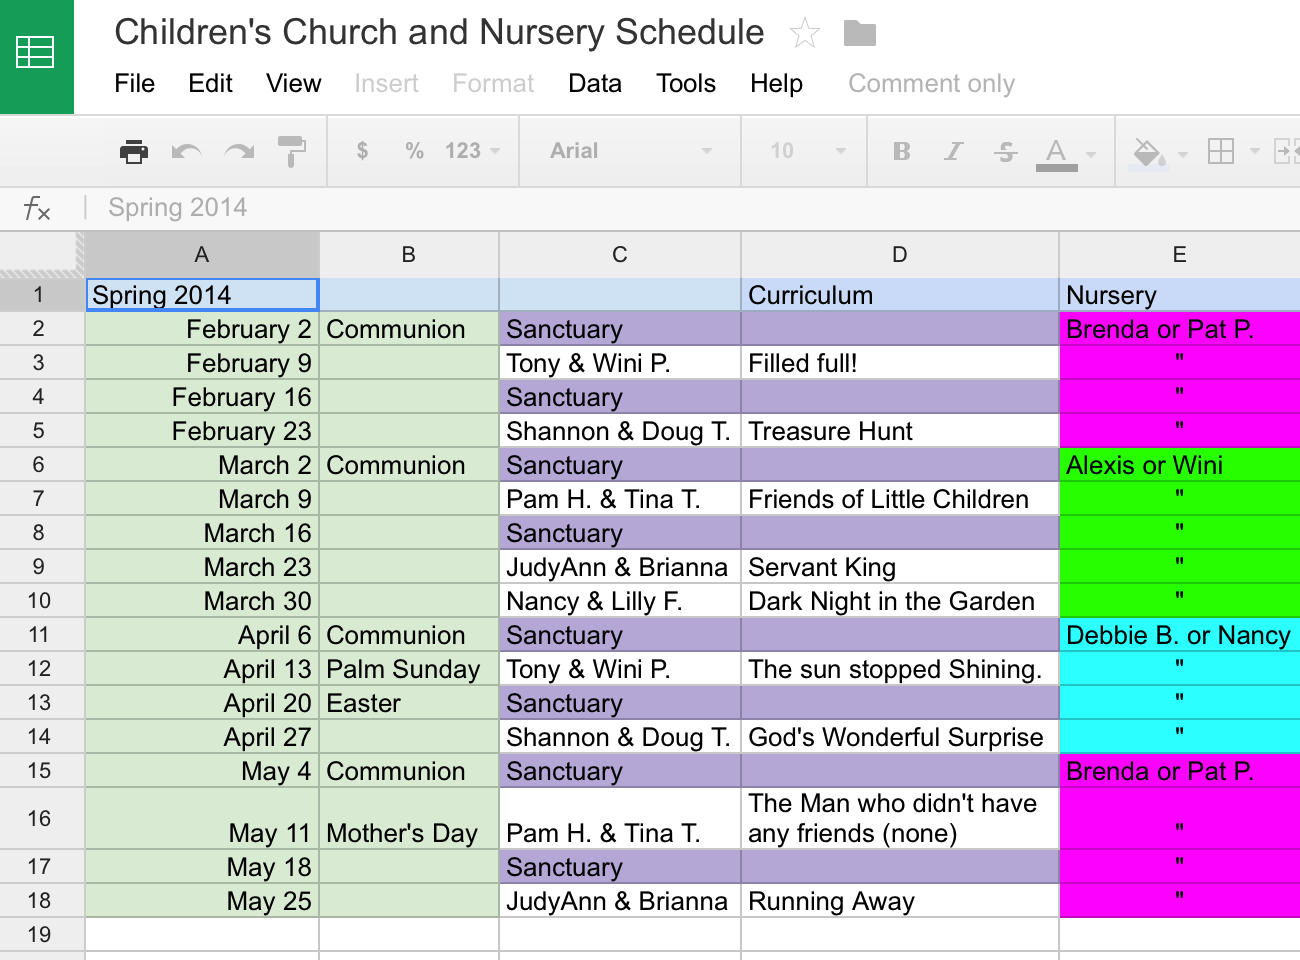
Task: Select God's Wonderful Surprise cell
Action: (x=900, y=737)
